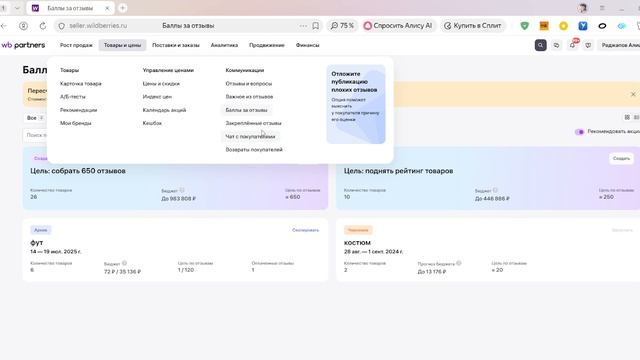Open the Товары и цены menu
This screenshot has height=360, width=640.
point(122,45)
